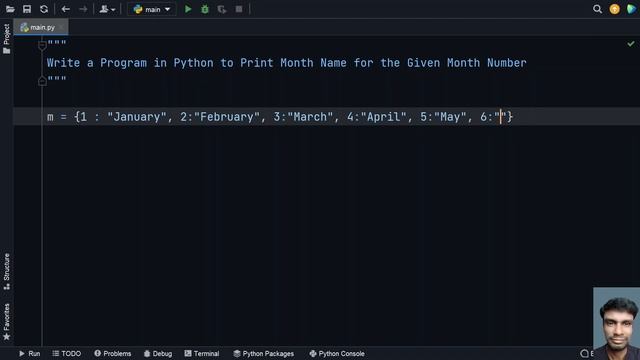This screenshot has height=360, width=640.
Task: Run main with the green play button
Action: [x=188, y=9]
